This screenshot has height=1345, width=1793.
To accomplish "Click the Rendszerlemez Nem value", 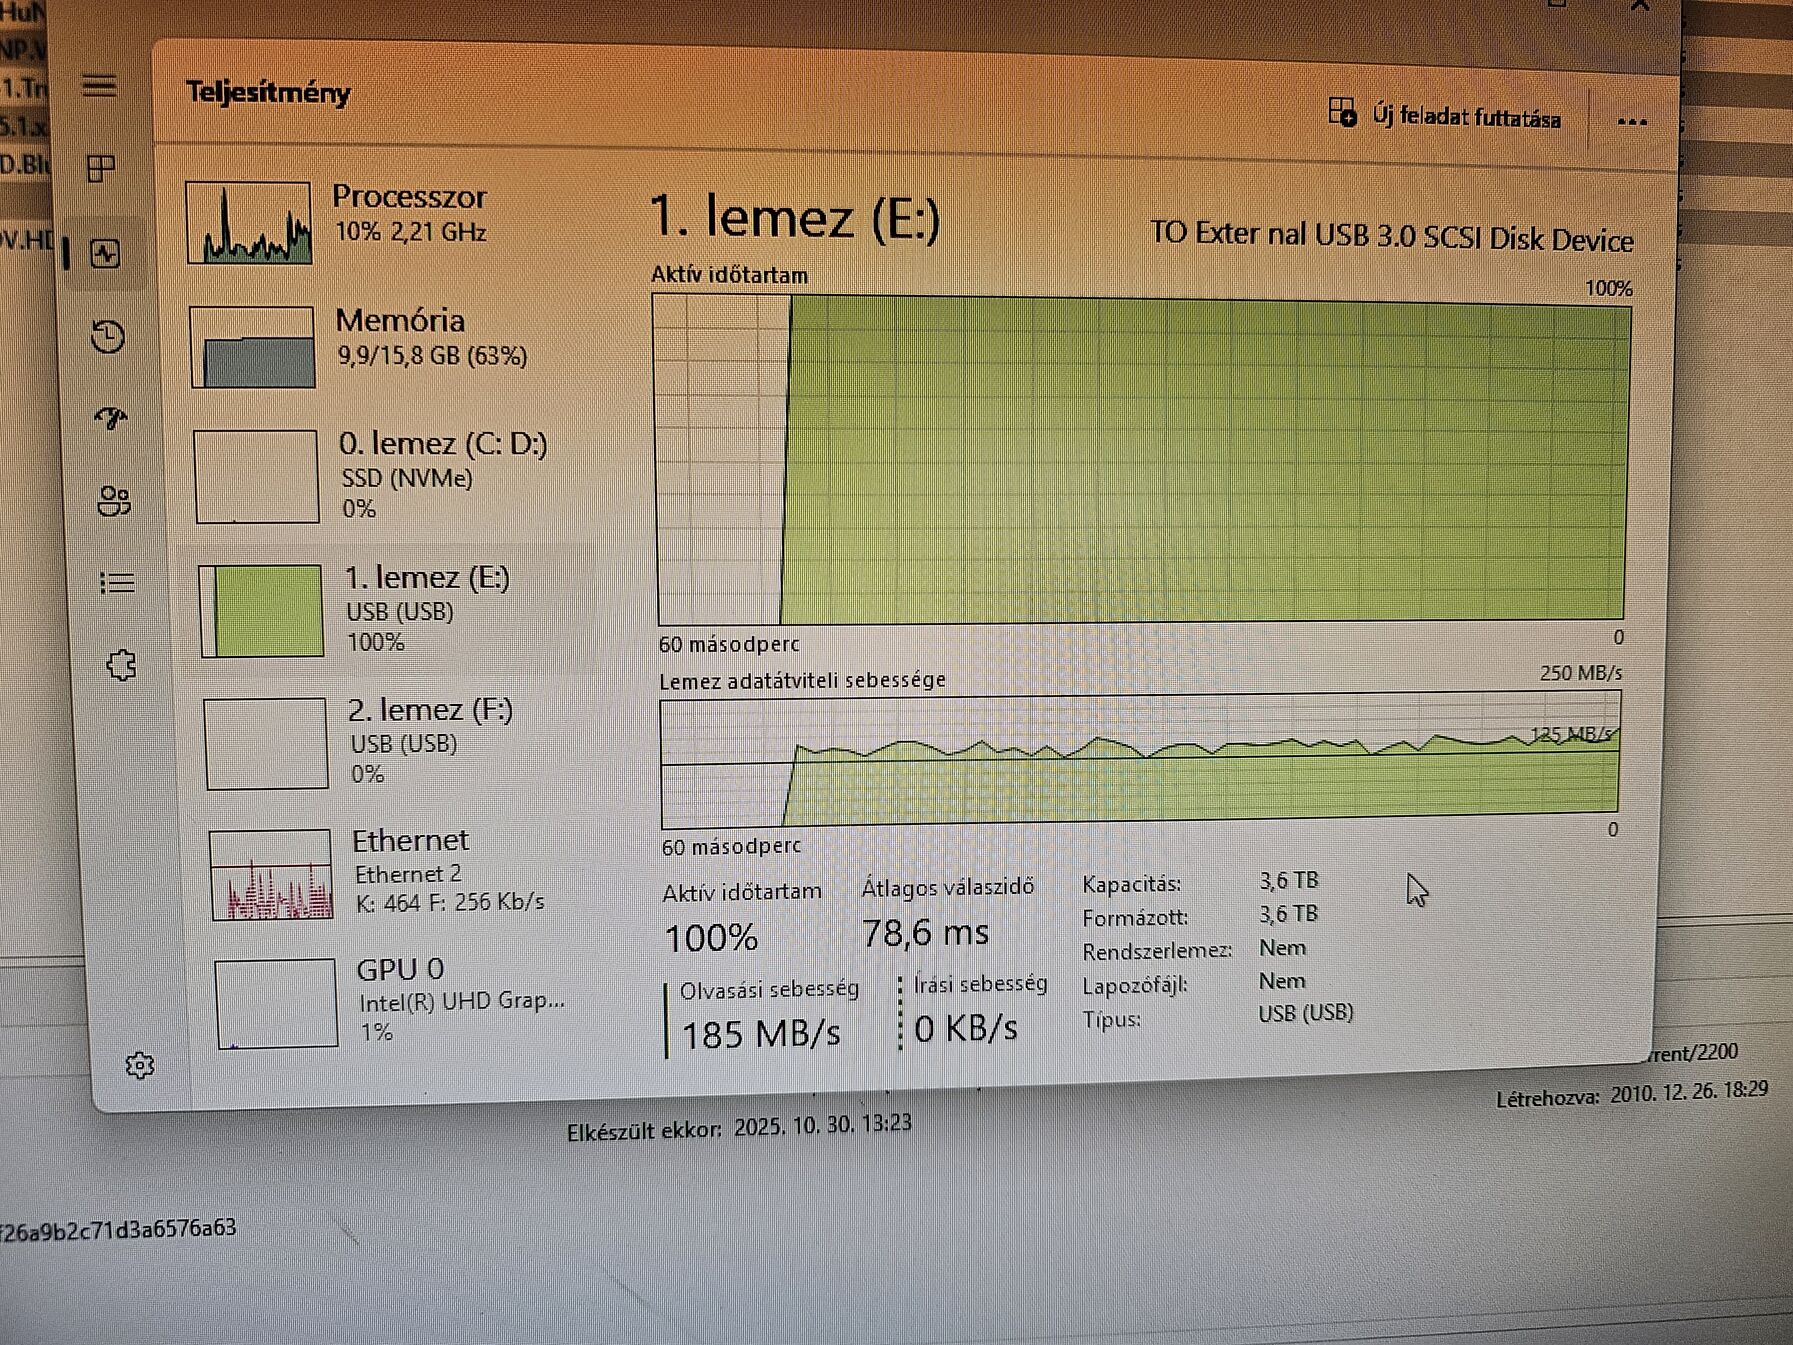I will [x=1282, y=947].
